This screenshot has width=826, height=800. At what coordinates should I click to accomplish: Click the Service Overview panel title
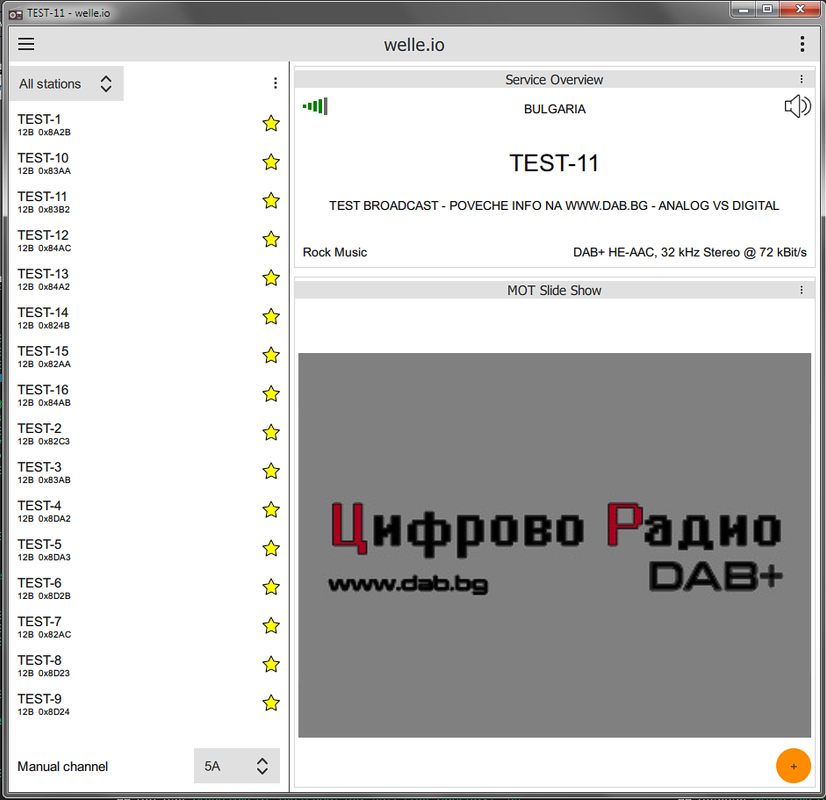[554, 80]
